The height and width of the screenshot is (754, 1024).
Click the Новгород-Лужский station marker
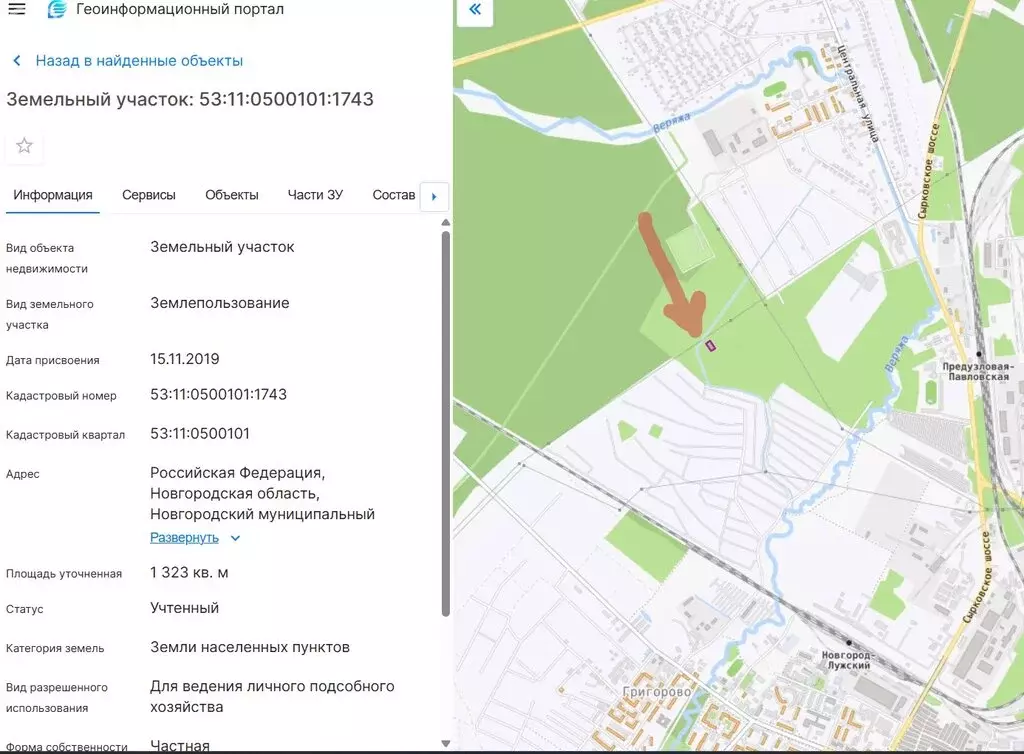849,643
